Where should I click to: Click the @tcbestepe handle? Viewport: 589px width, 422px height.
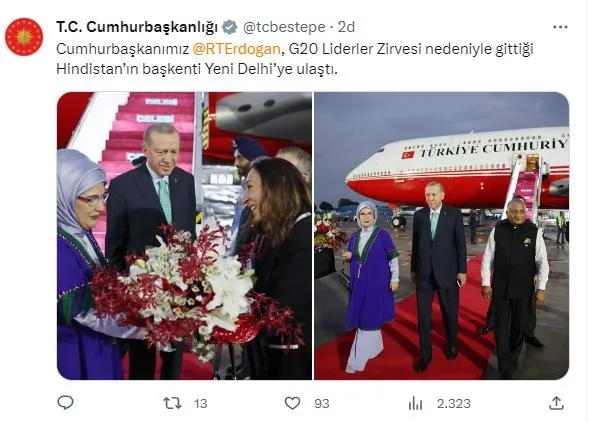pyautogui.click(x=284, y=27)
